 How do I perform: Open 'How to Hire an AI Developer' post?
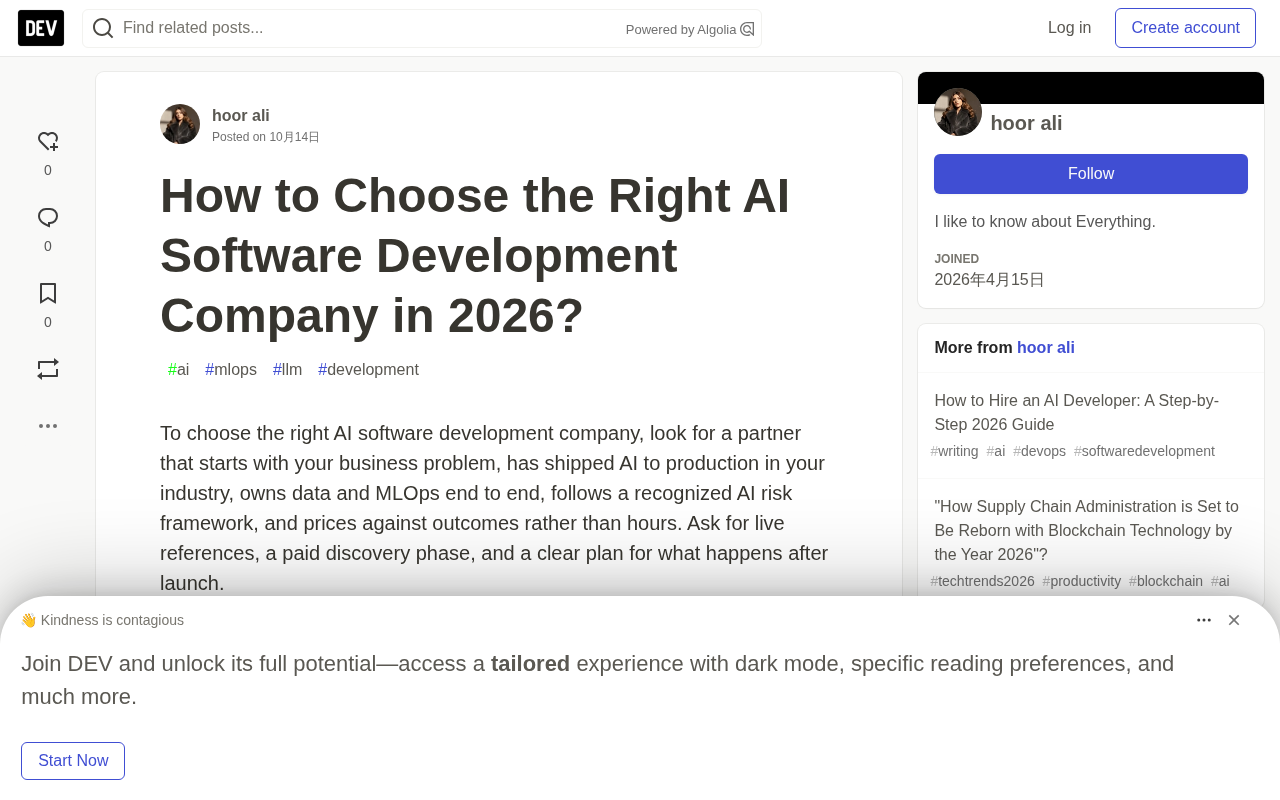[1077, 413]
